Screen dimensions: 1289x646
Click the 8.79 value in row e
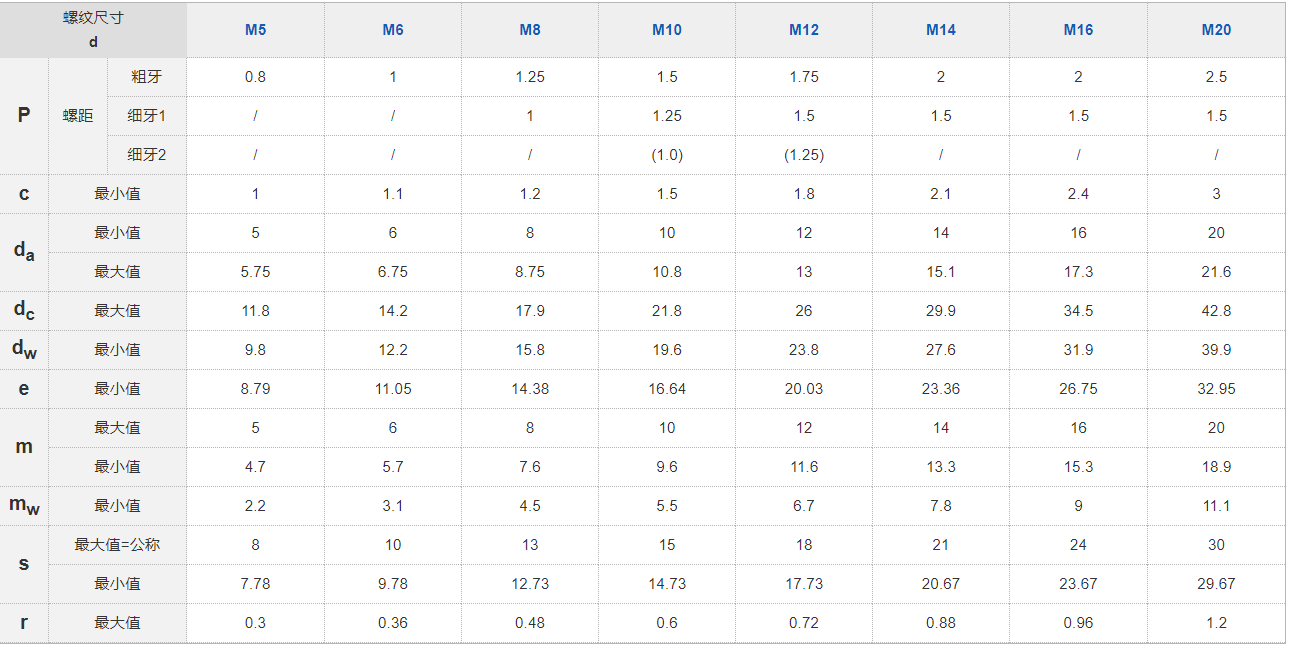255,389
